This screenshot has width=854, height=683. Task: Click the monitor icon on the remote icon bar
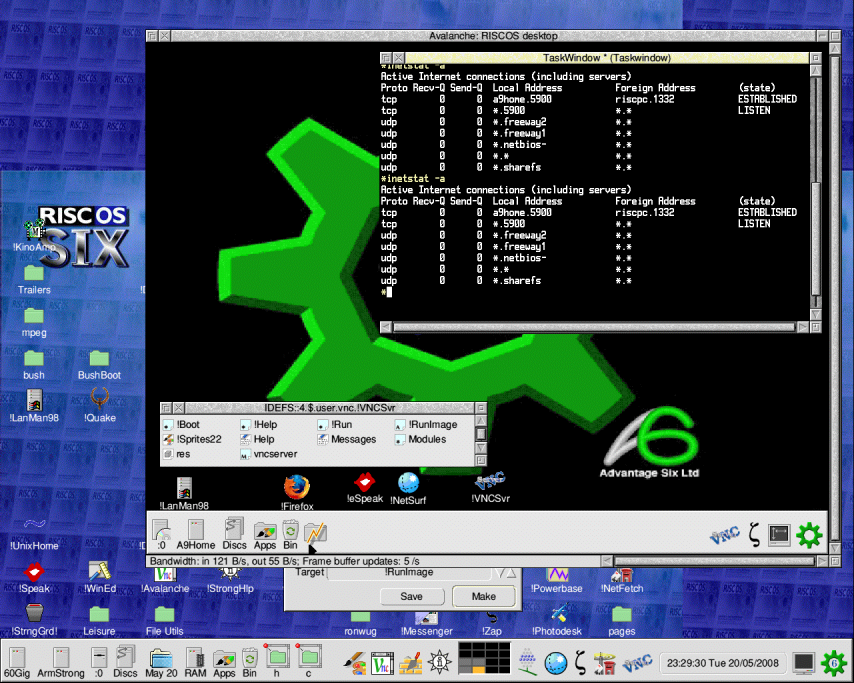(779, 535)
